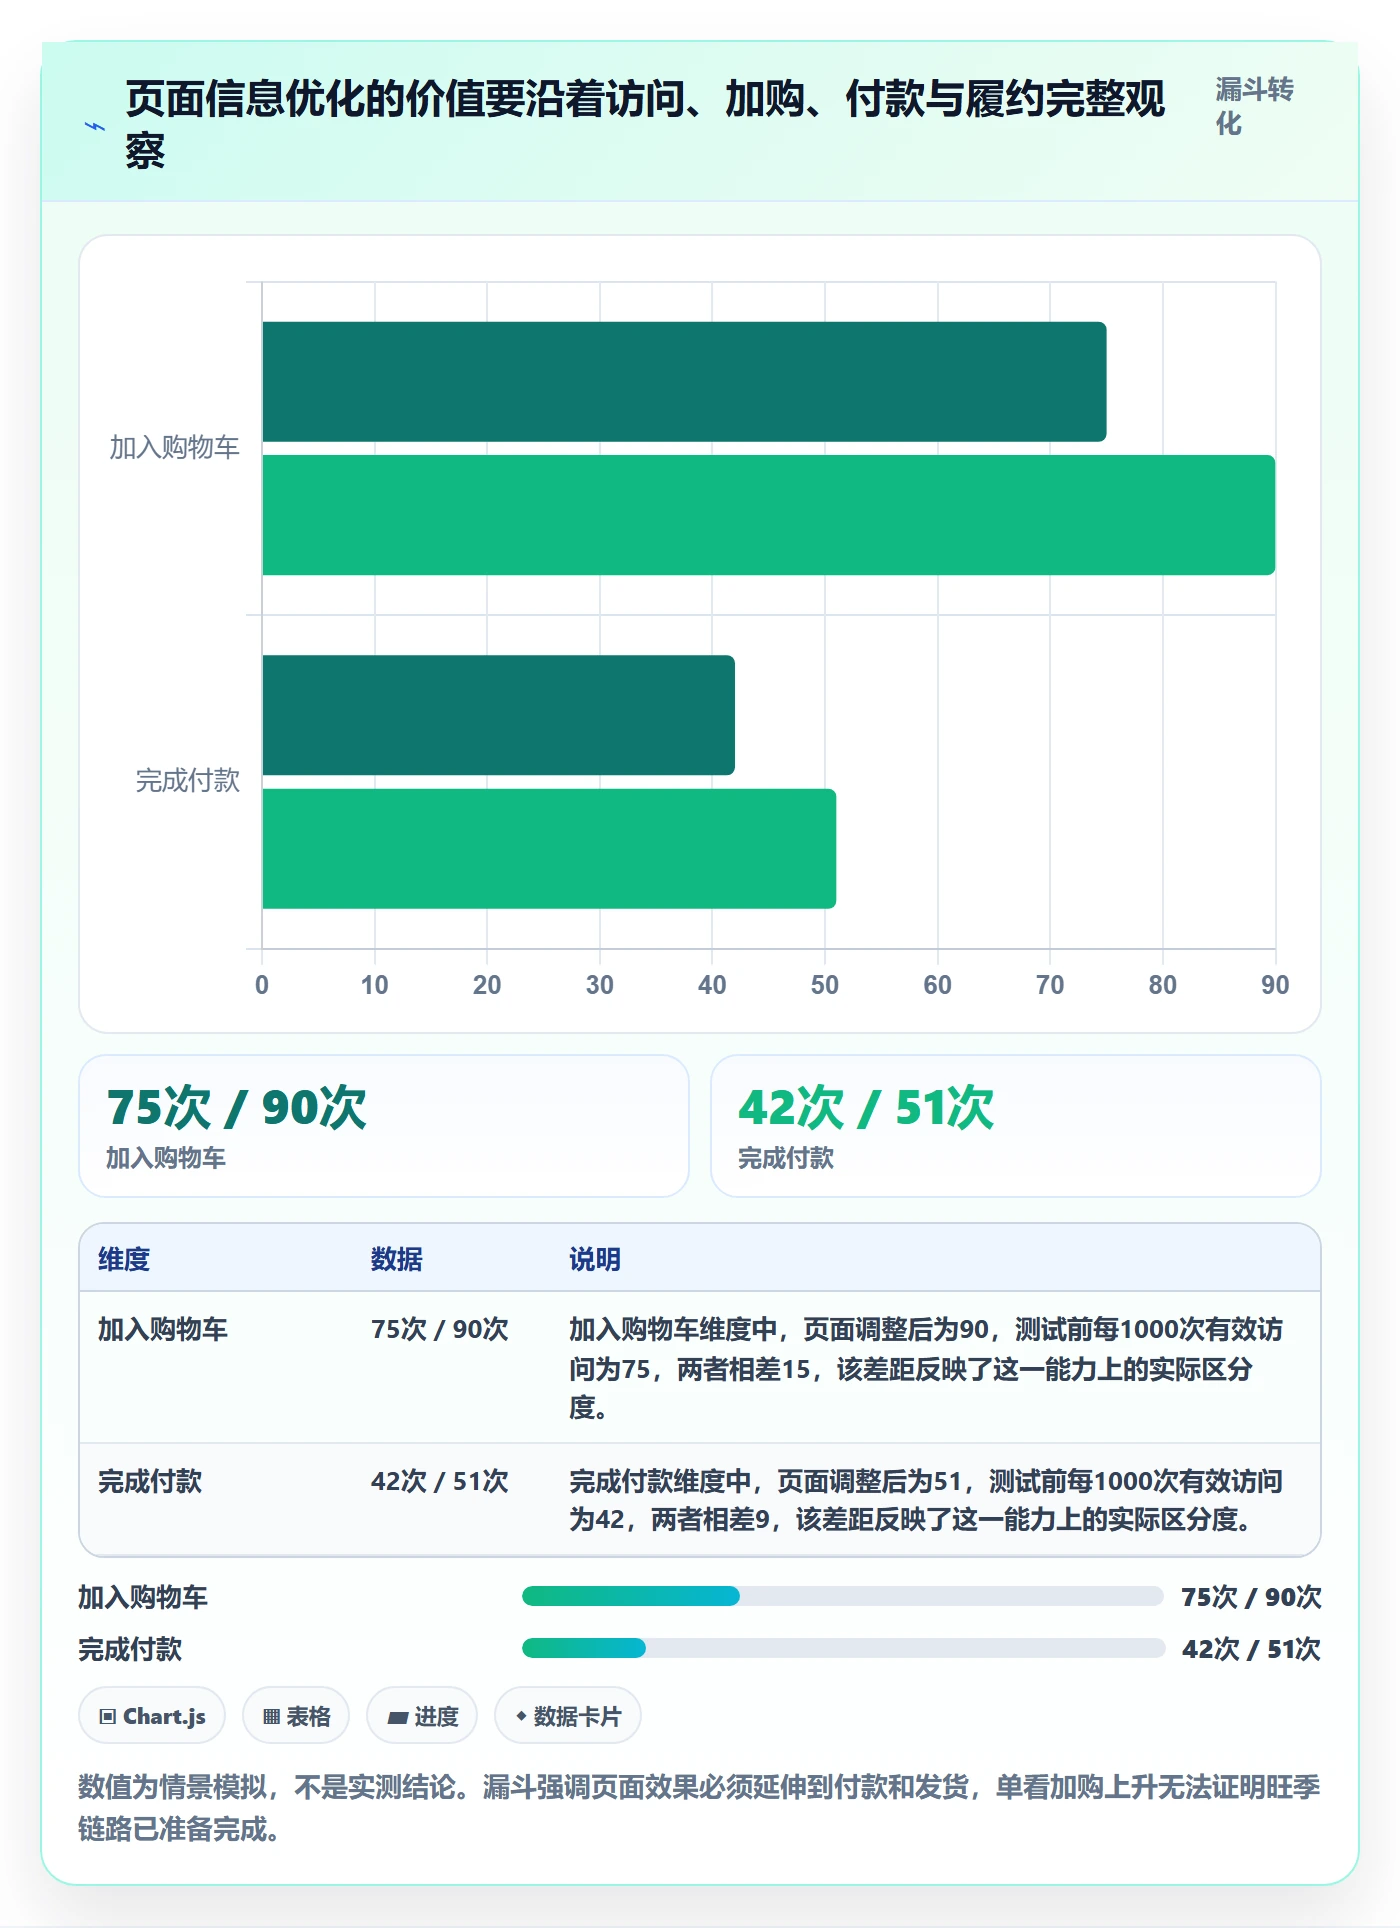This screenshot has height=1928, width=1400.
Task: Click the headline starting with 页面信息优化的价值
Action: click(645, 125)
